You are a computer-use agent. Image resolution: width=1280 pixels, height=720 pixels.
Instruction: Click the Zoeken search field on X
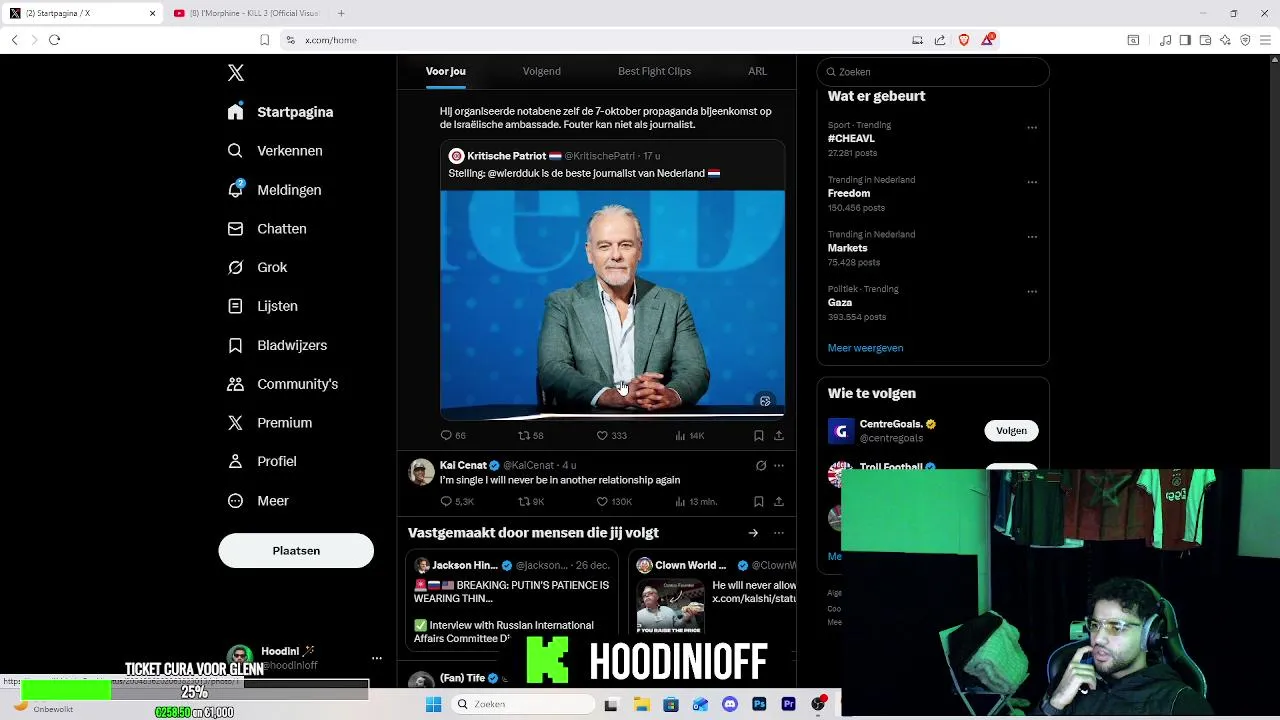(x=933, y=72)
